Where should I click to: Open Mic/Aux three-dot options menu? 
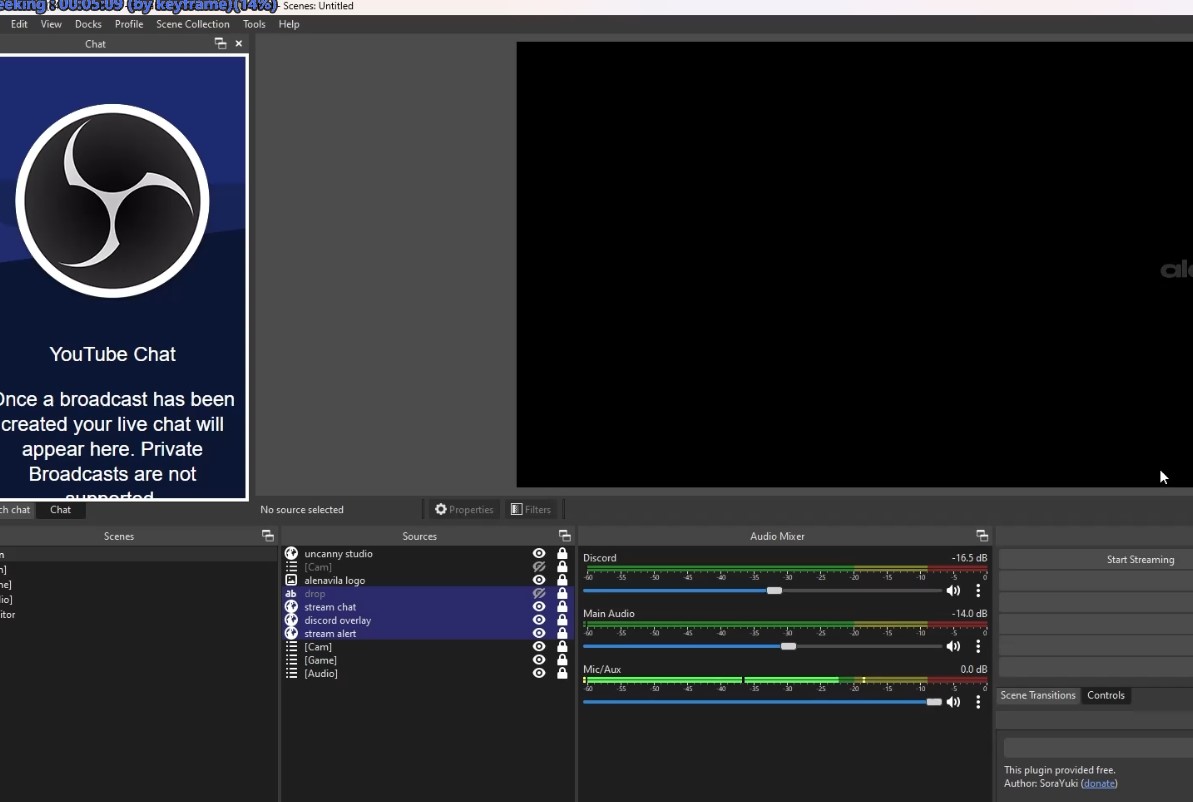[978, 702]
